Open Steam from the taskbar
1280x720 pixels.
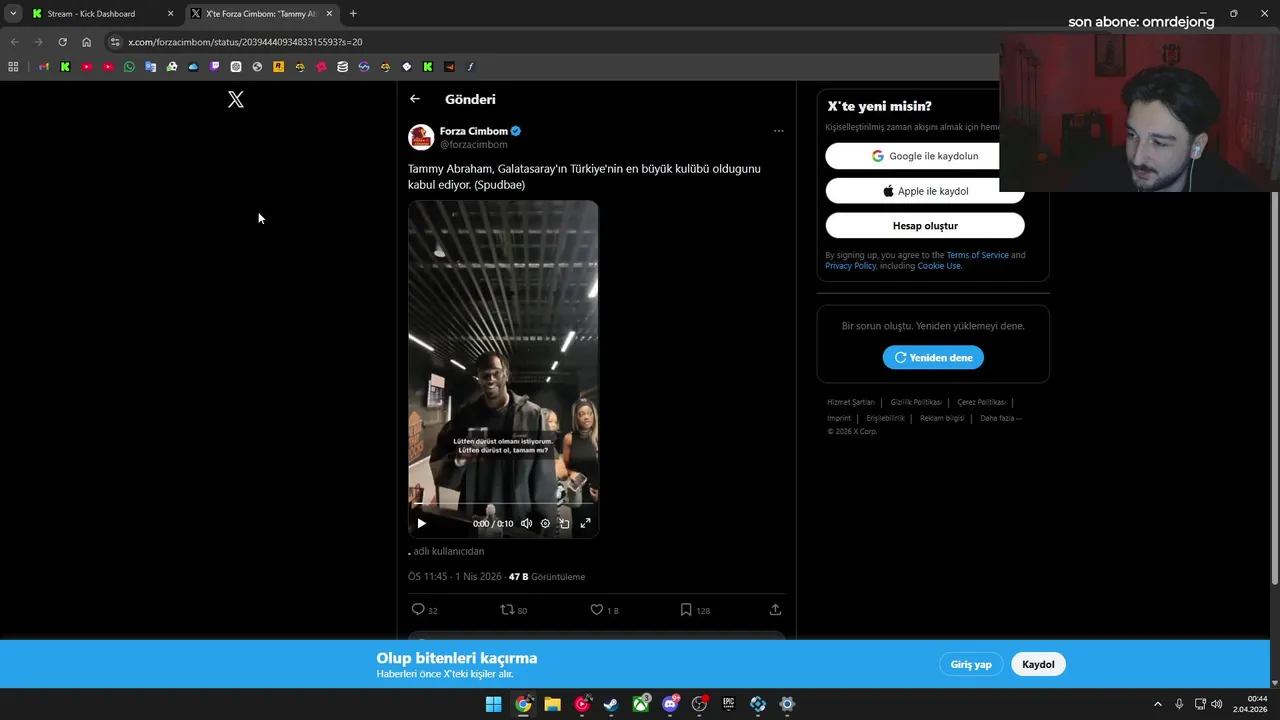pyautogui.click(x=611, y=704)
